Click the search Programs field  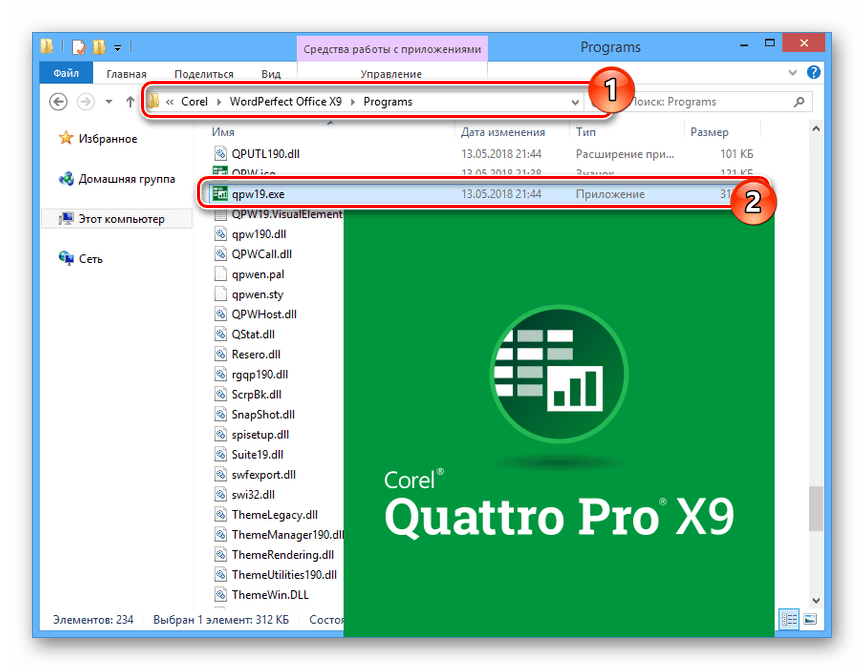700,102
